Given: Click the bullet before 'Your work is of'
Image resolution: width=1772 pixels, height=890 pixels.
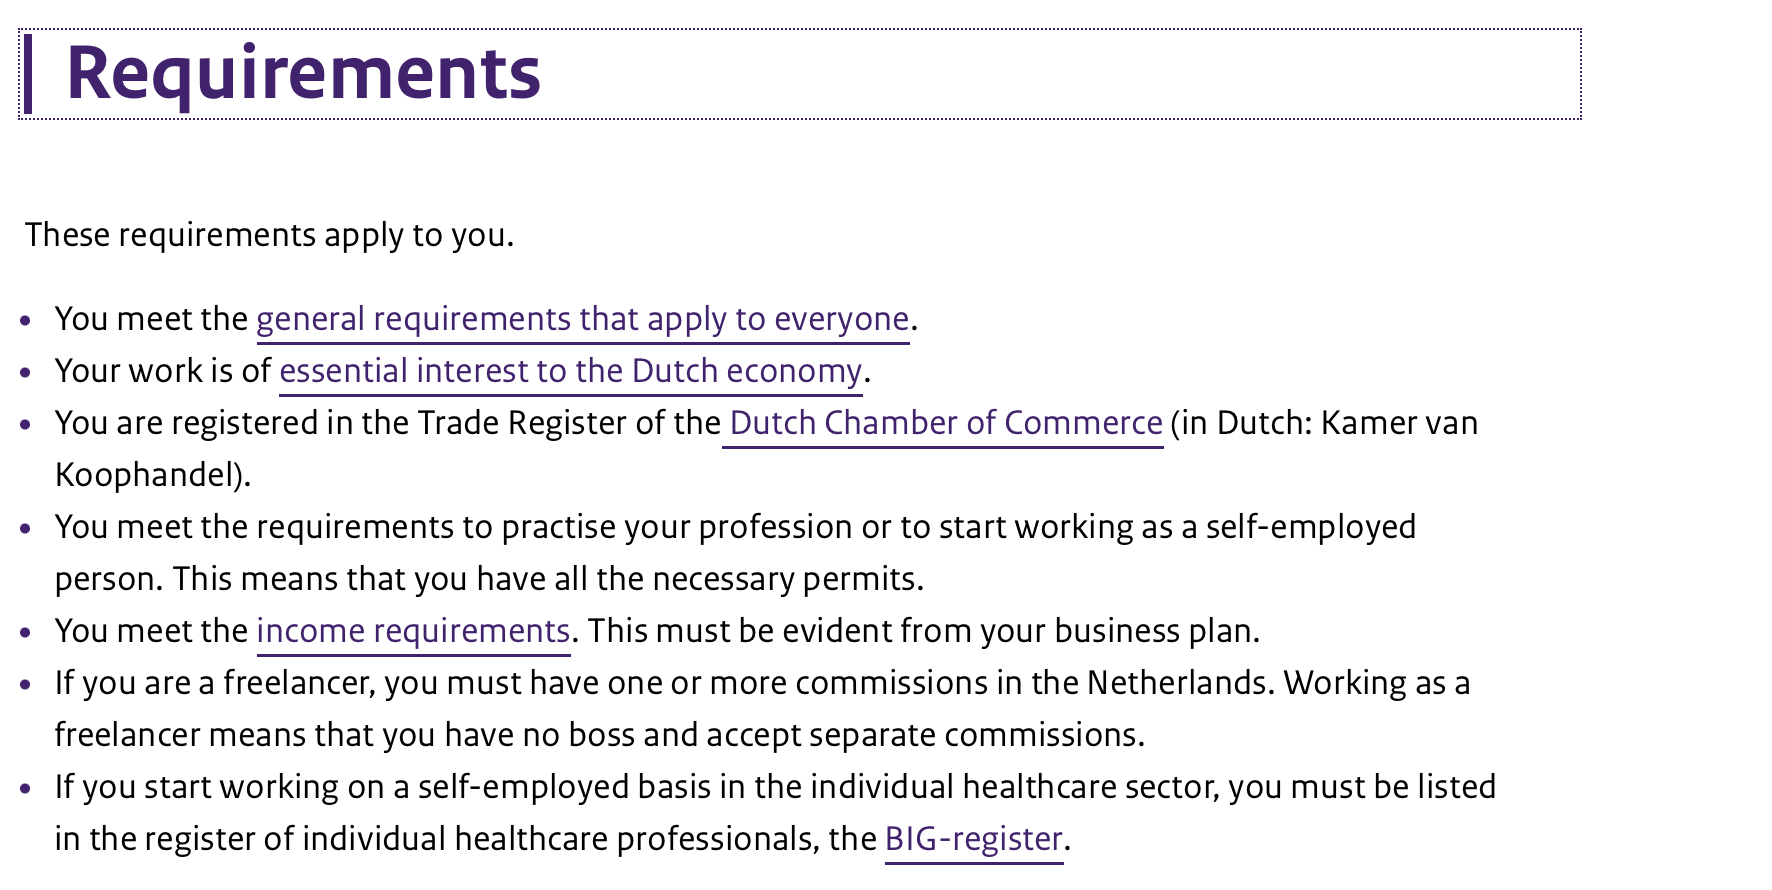Looking at the screenshot, I should [26, 373].
